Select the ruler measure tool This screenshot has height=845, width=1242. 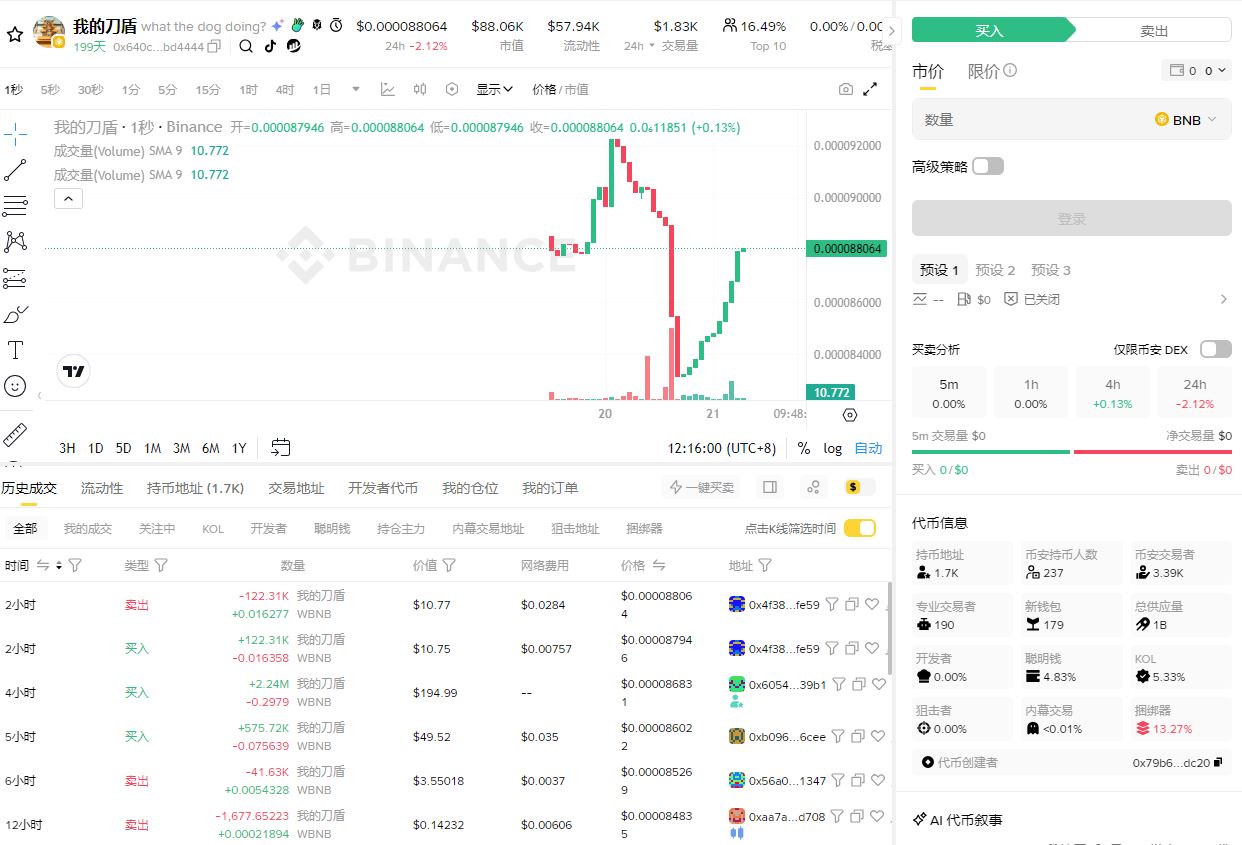tap(15, 435)
